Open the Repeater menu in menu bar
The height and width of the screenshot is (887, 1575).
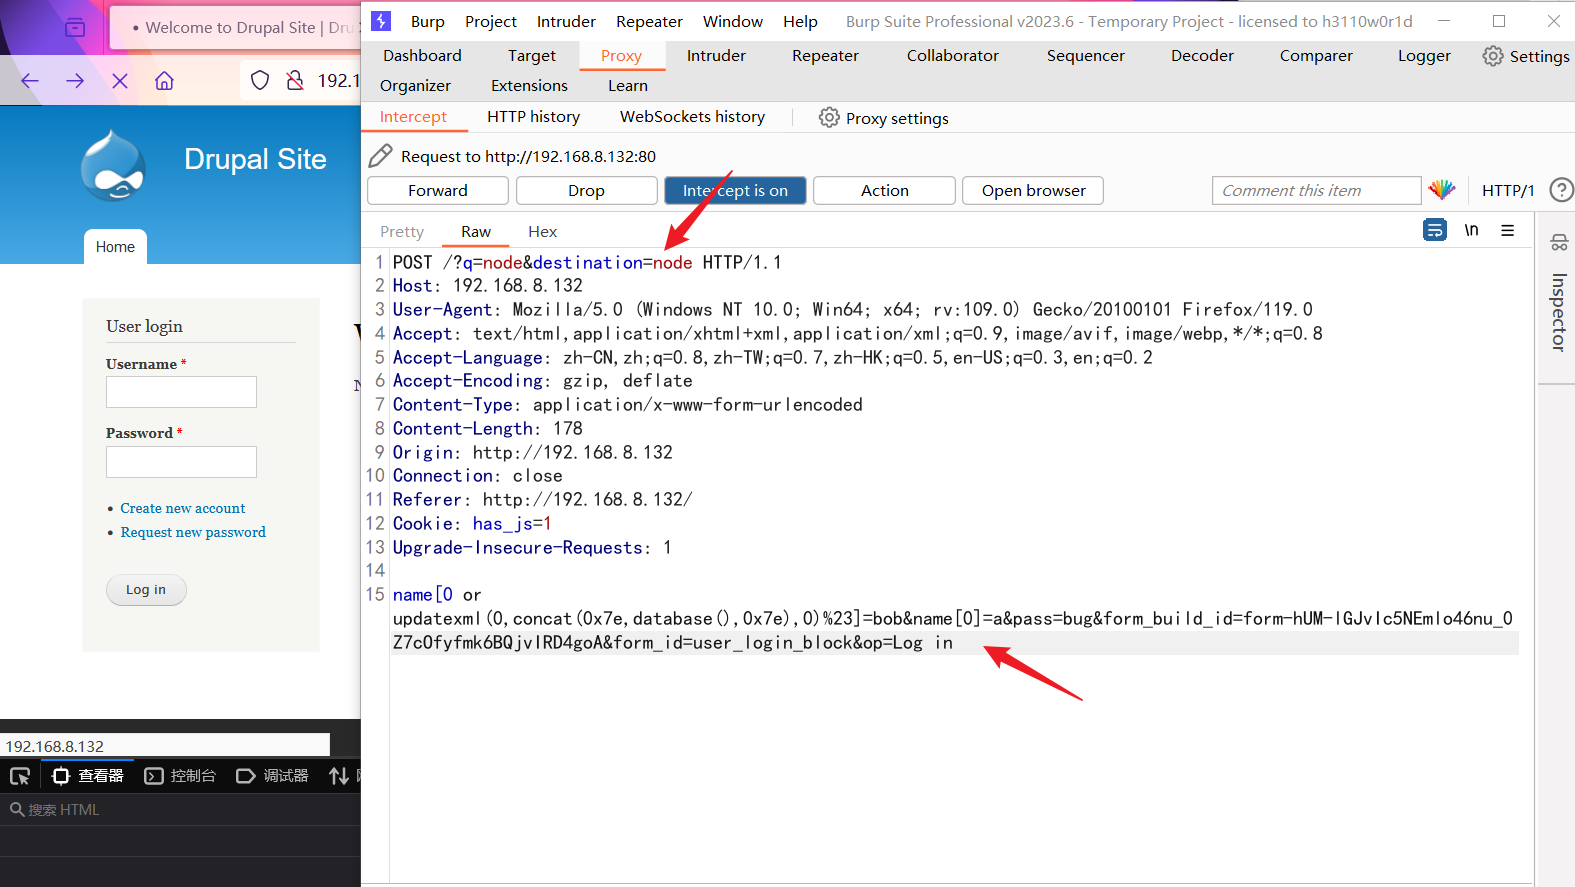click(649, 21)
